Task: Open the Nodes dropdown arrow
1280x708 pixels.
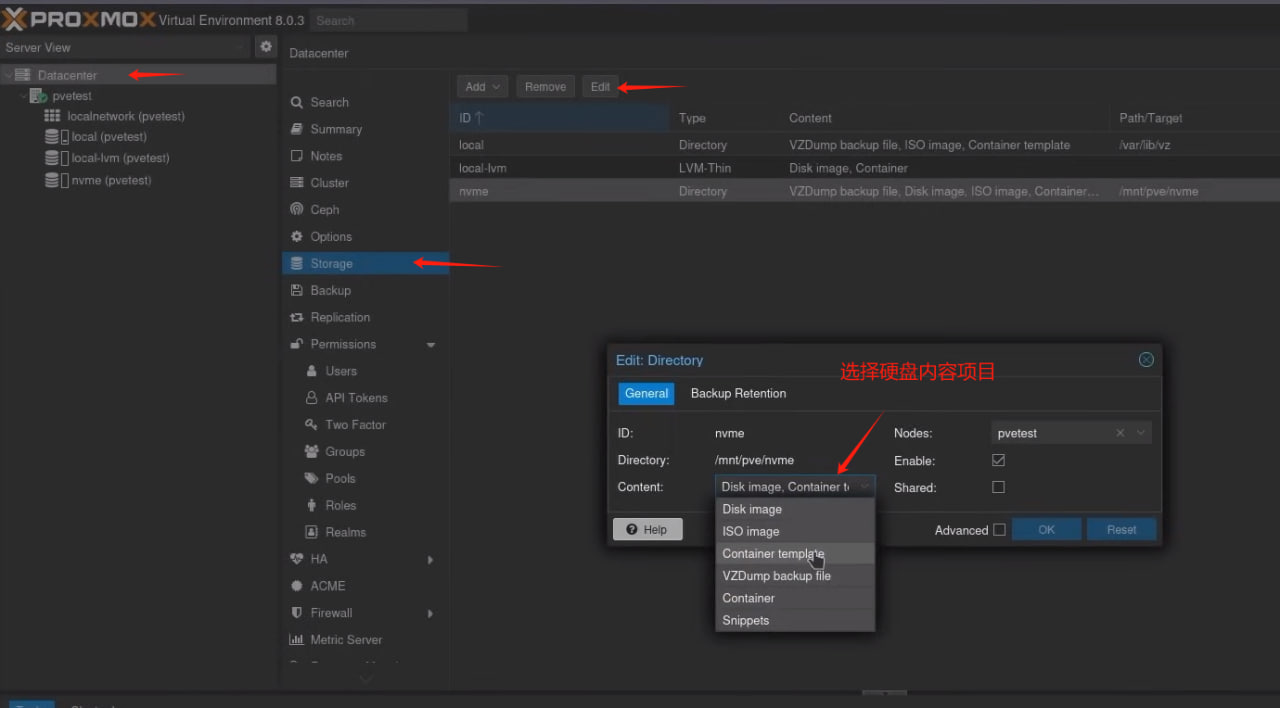Action: [1141, 433]
